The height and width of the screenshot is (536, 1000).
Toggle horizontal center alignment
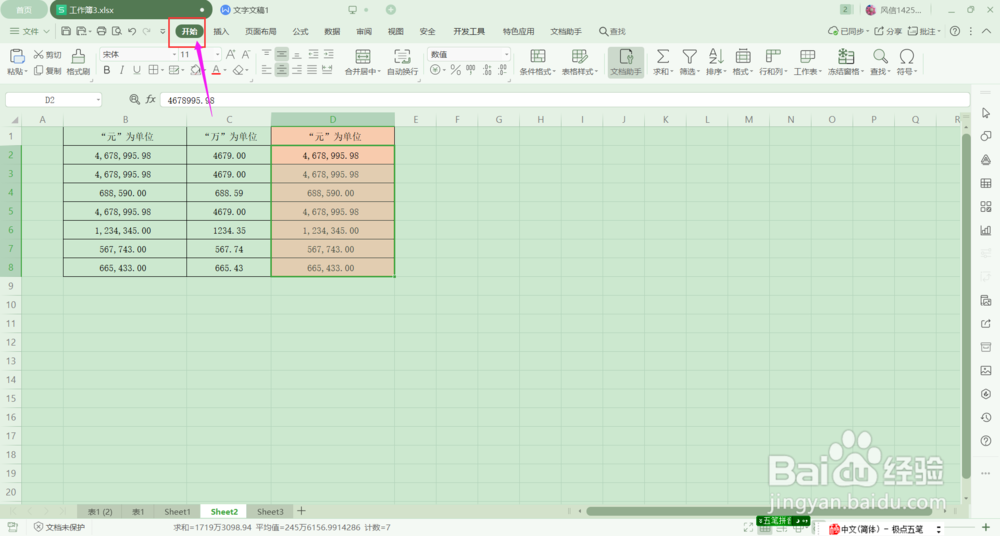281,70
